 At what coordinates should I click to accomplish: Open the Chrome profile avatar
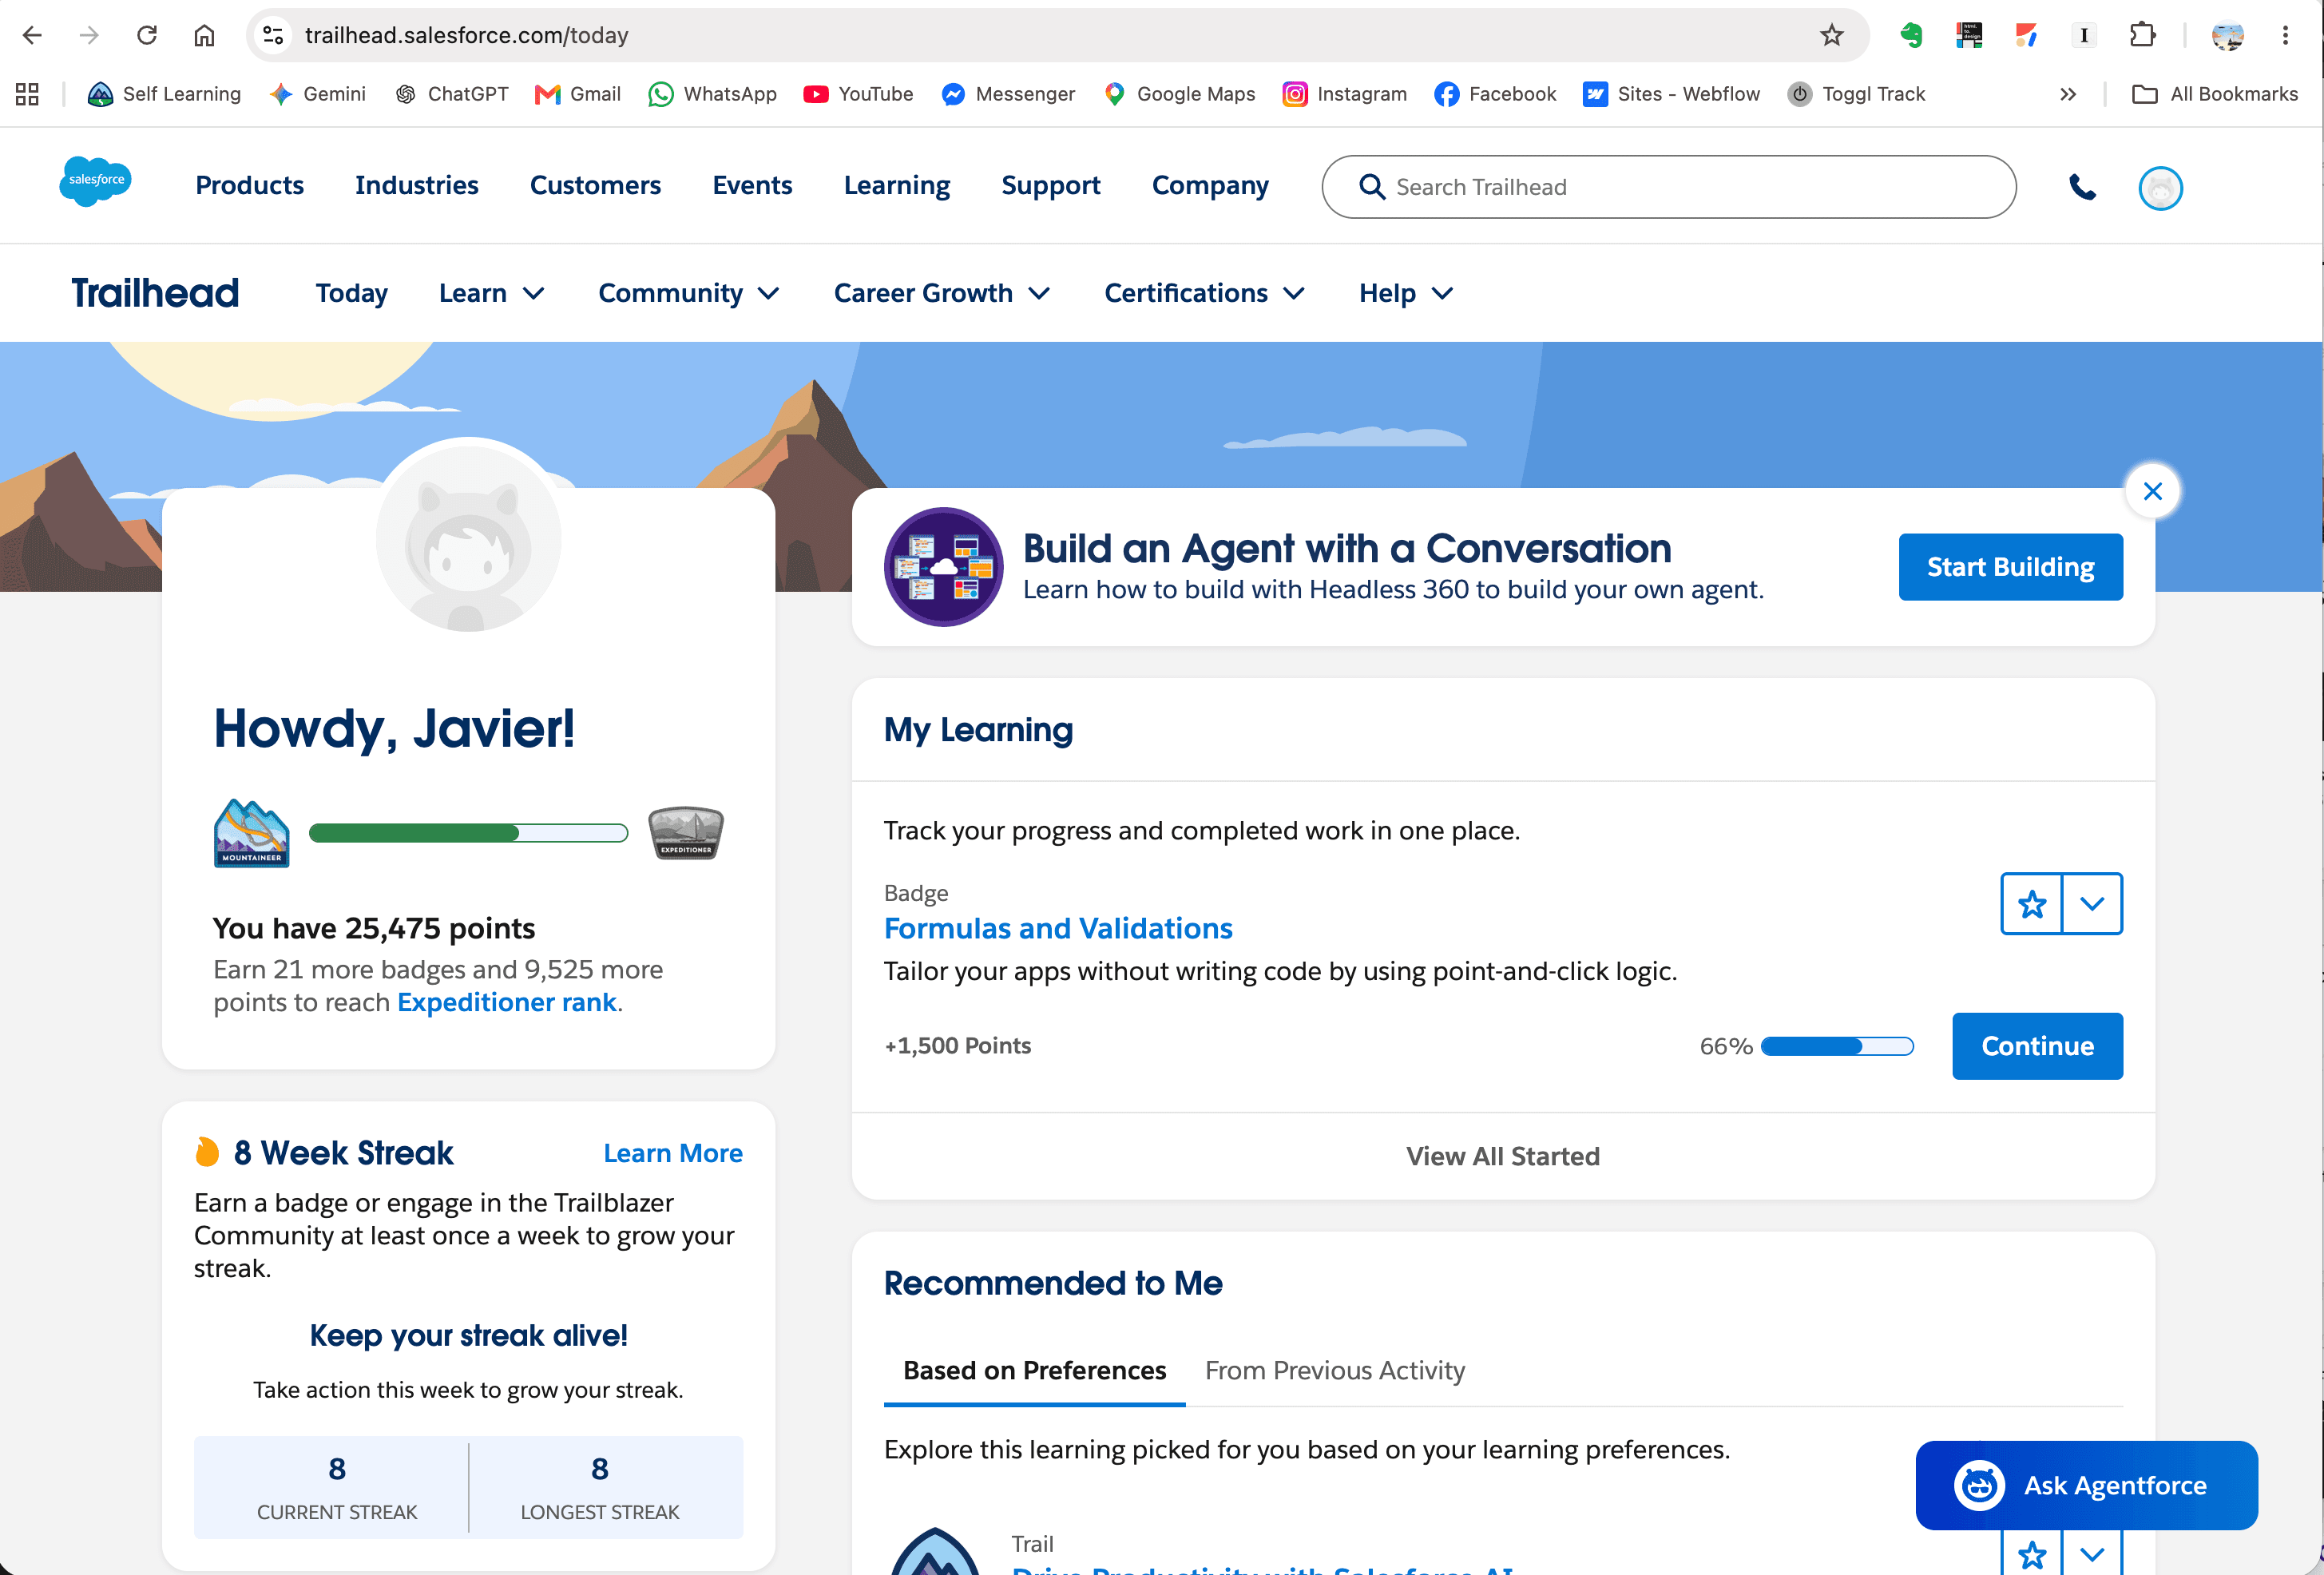(2227, 36)
